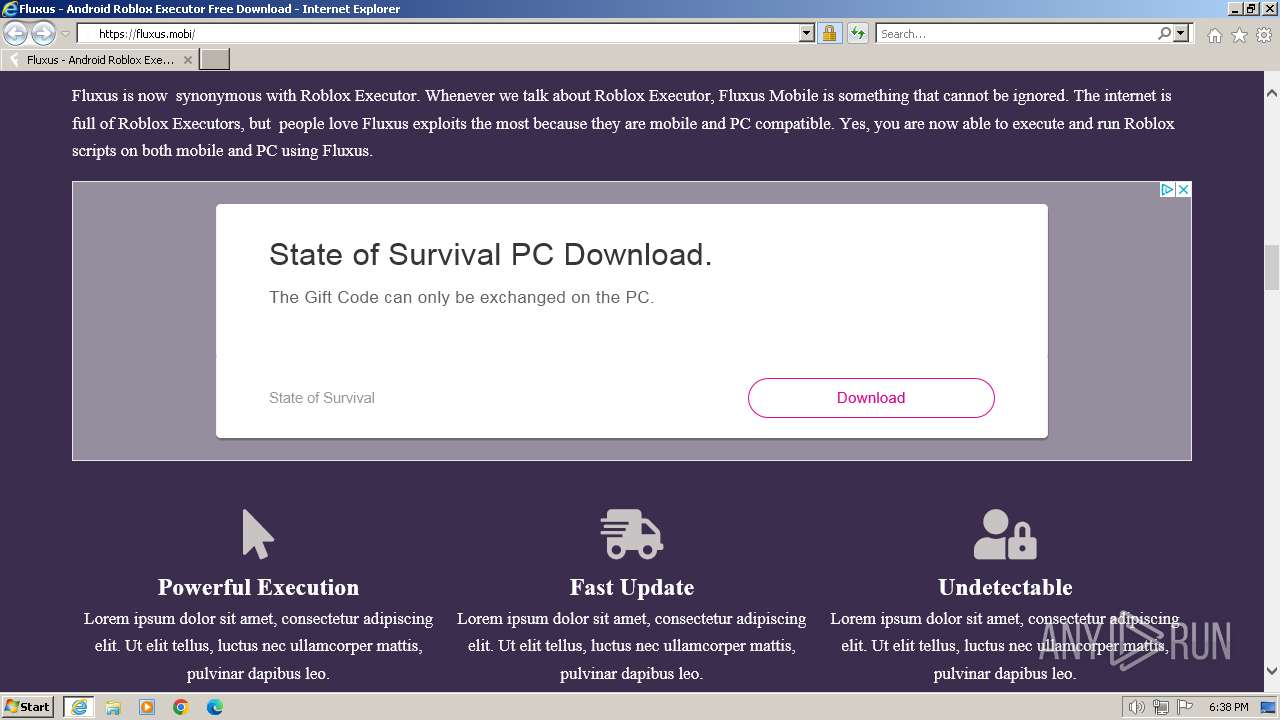The width and height of the screenshot is (1280, 720).
Task: Click the State of Survival advertiser name
Action: pos(322,398)
